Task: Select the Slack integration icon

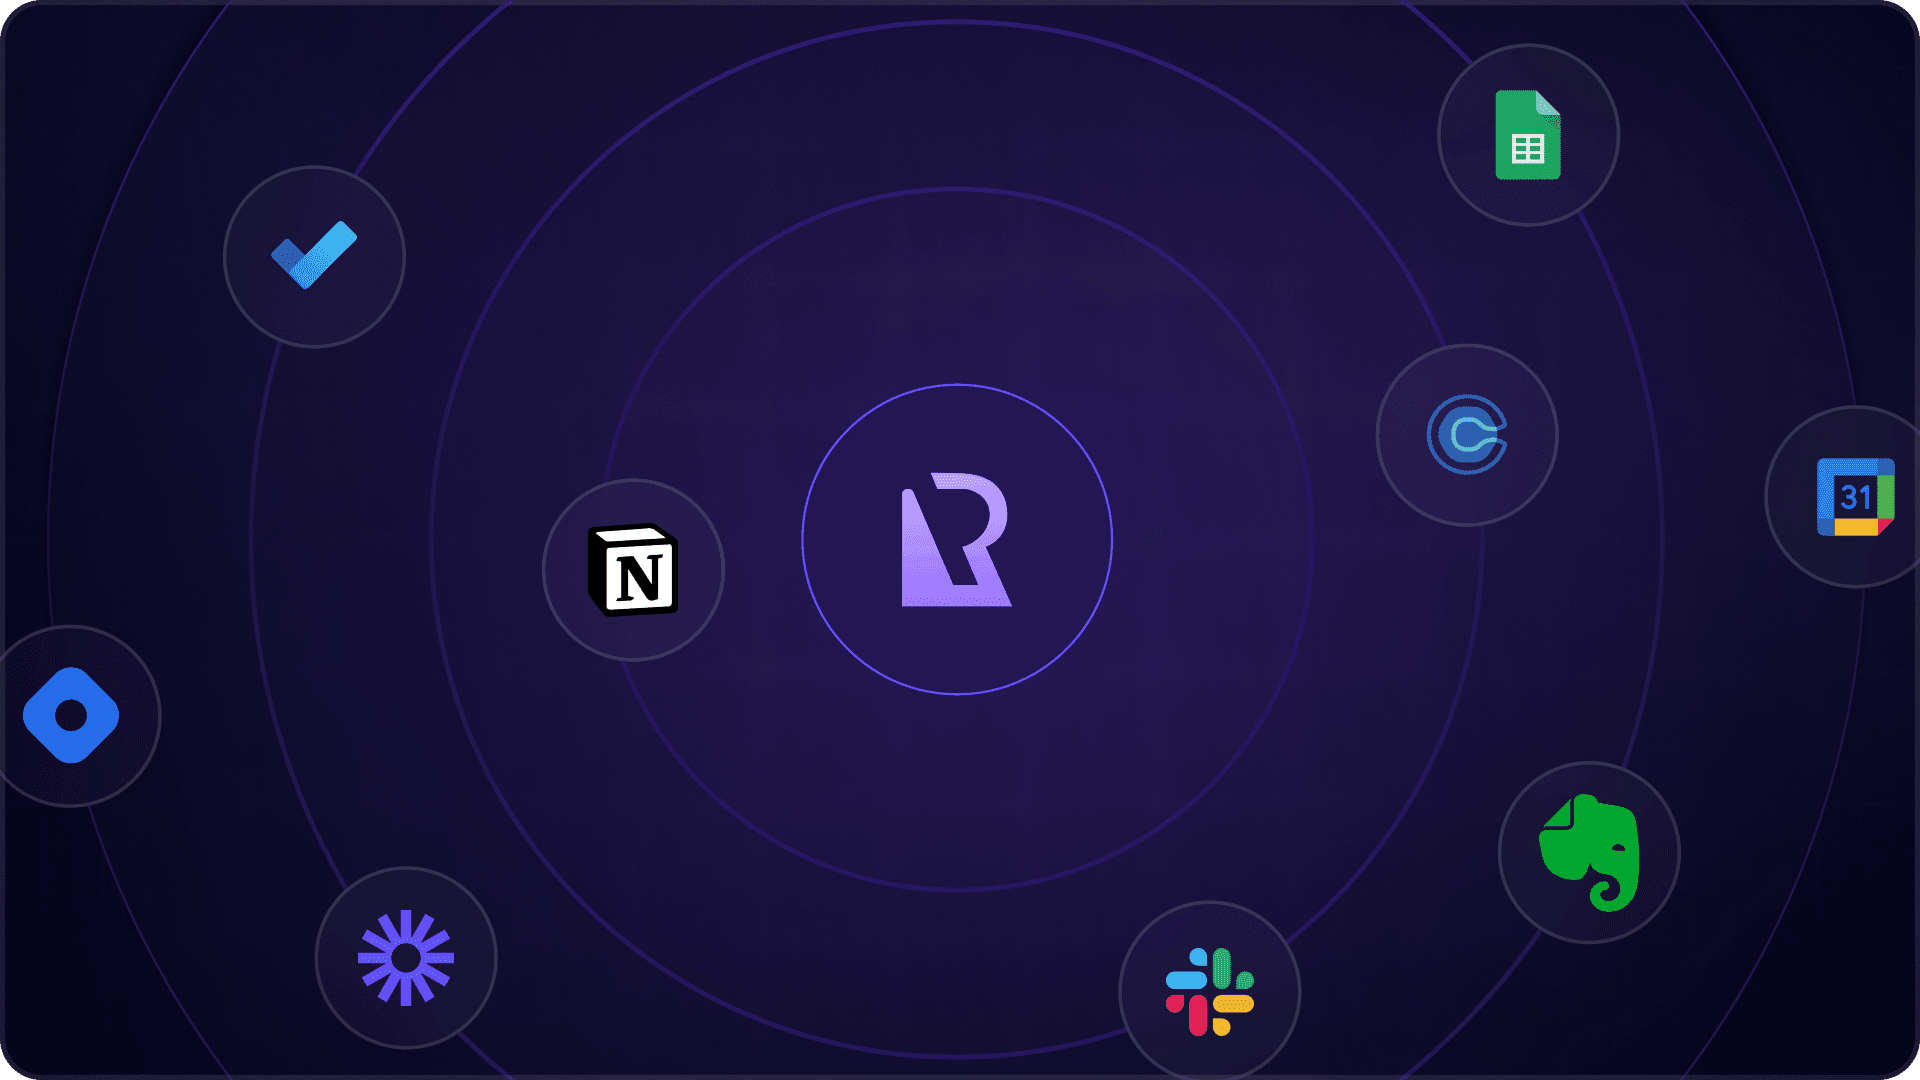Action: [x=1210, y=993]
